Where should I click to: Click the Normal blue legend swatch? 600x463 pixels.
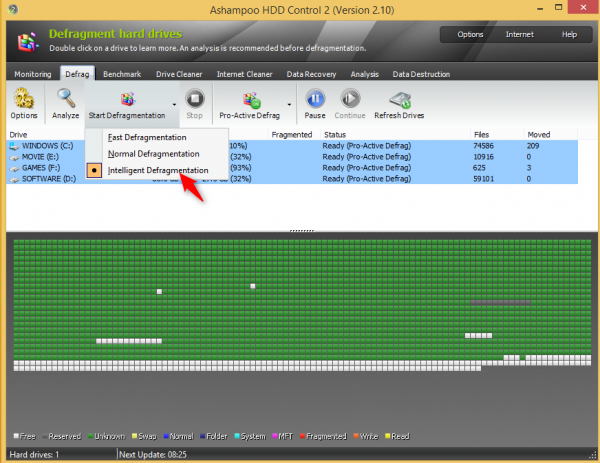166,436
